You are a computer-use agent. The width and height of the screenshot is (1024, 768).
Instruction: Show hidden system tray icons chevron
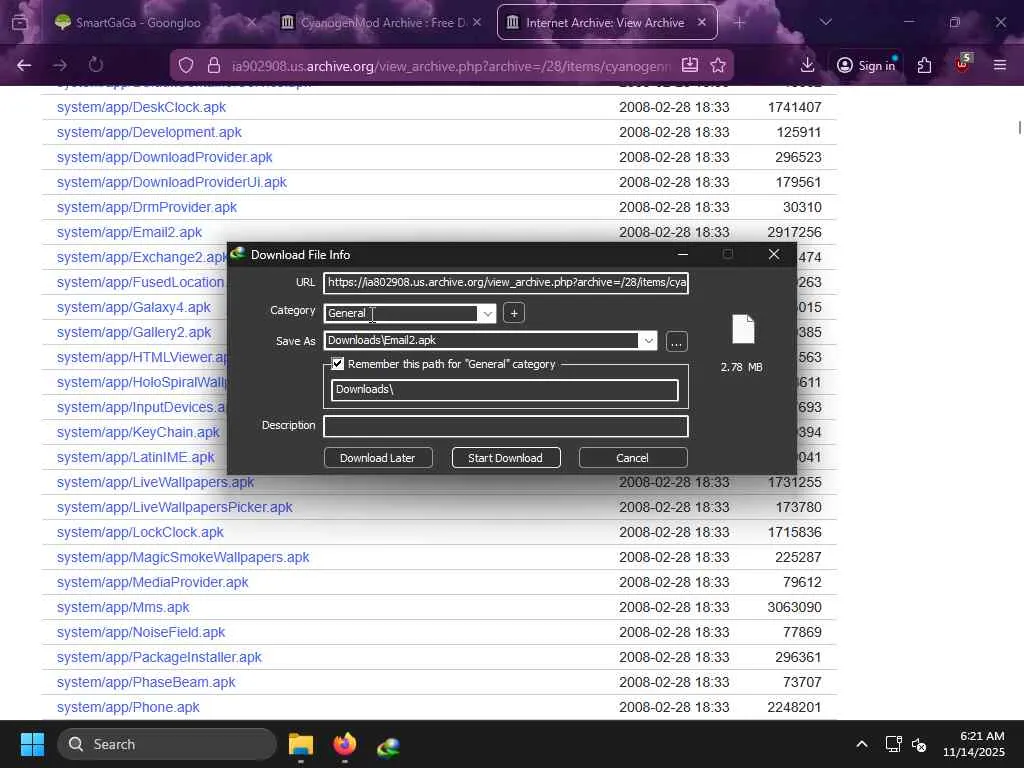pyautogui.click(x=862, y=744)
